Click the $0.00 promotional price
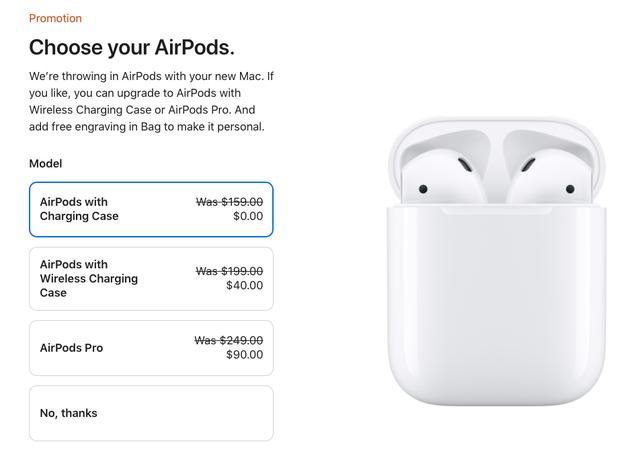This screenshot has width=640, height=456. pos(248,216)
